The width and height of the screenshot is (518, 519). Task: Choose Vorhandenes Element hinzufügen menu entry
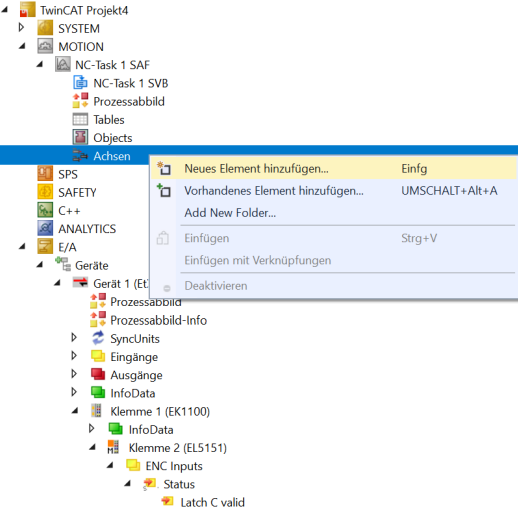coord(333,191)
